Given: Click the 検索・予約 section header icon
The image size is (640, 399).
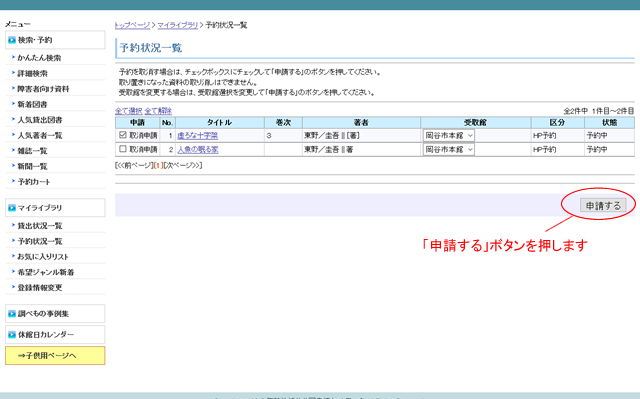Looking at the screenshot, I should click(12, 40).
